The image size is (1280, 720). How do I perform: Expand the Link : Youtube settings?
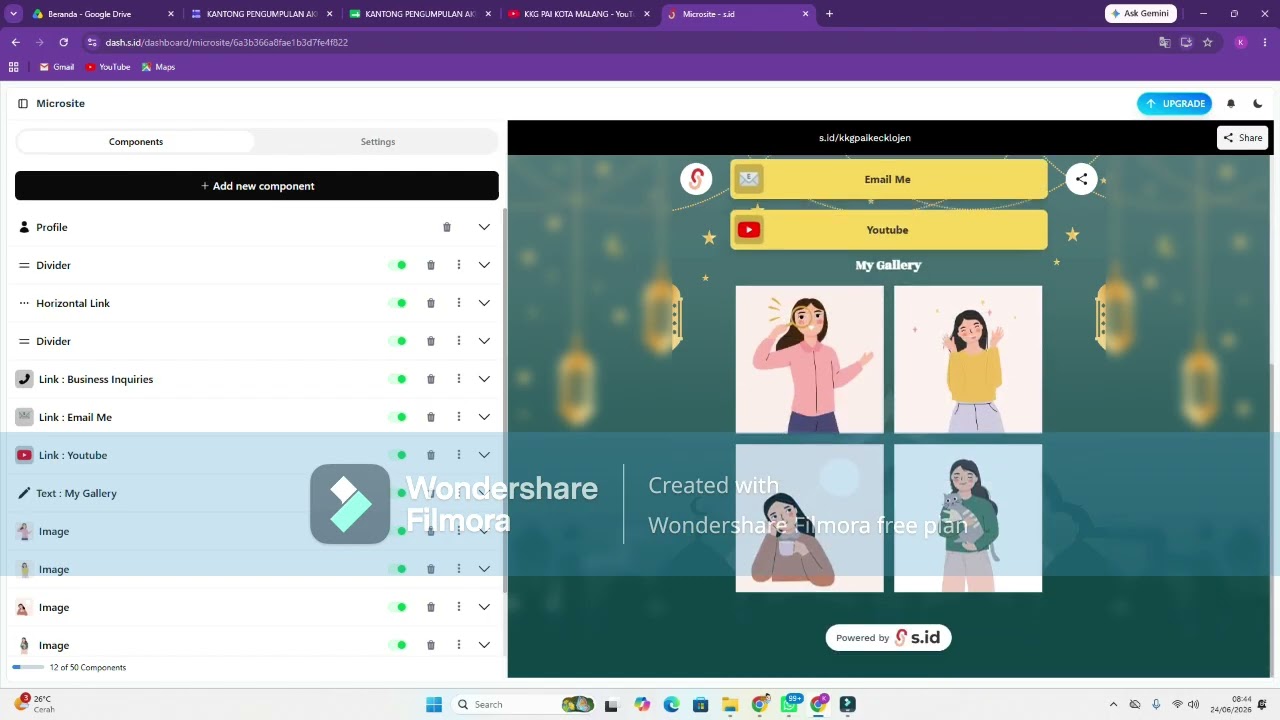pyautogui.click(x=484, y=455)
